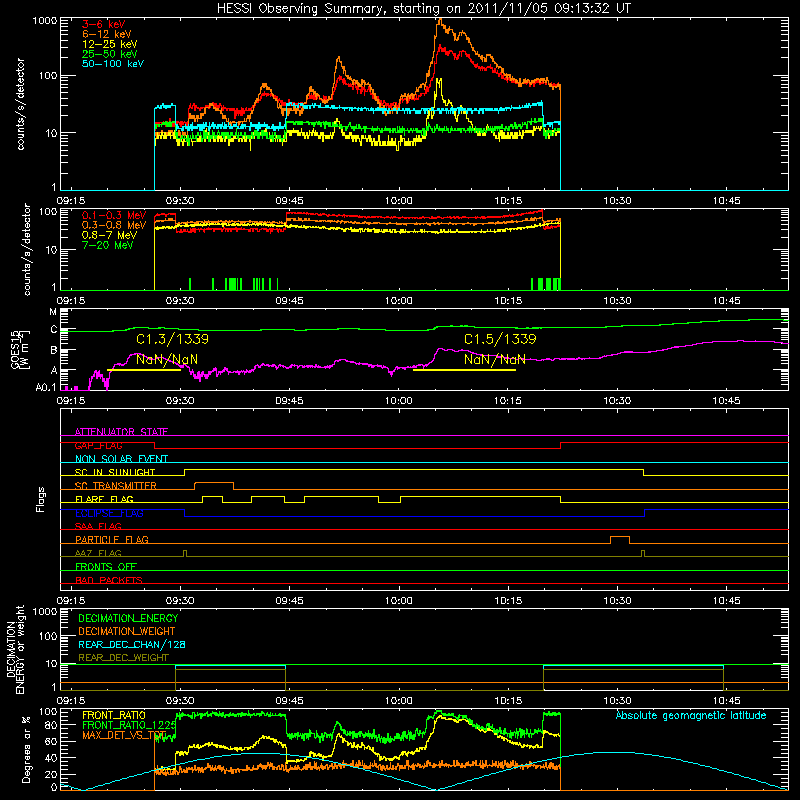Select the 6-12 keV legend label
The image size is (800, 800).
tap(107, 34)
